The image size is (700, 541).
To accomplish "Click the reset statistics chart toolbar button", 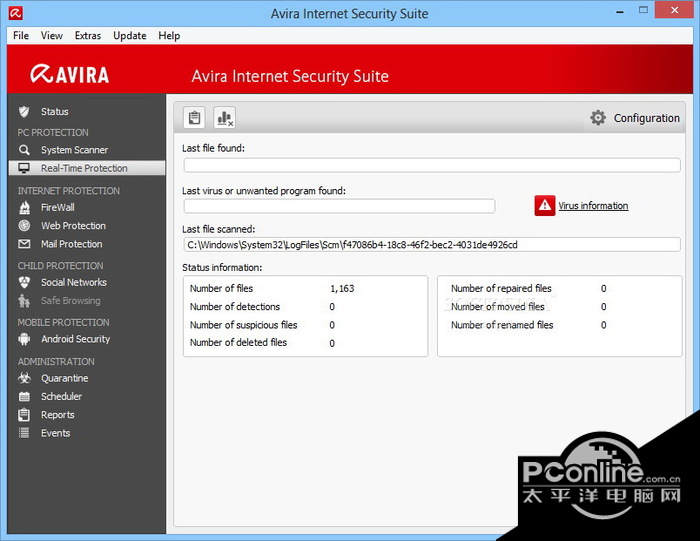I will pos(225,118).
